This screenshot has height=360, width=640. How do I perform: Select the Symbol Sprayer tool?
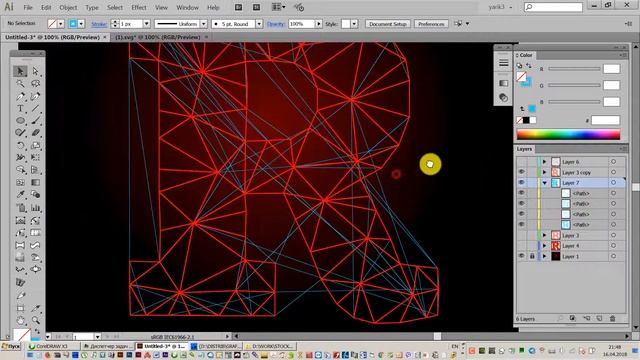(20, 208)
